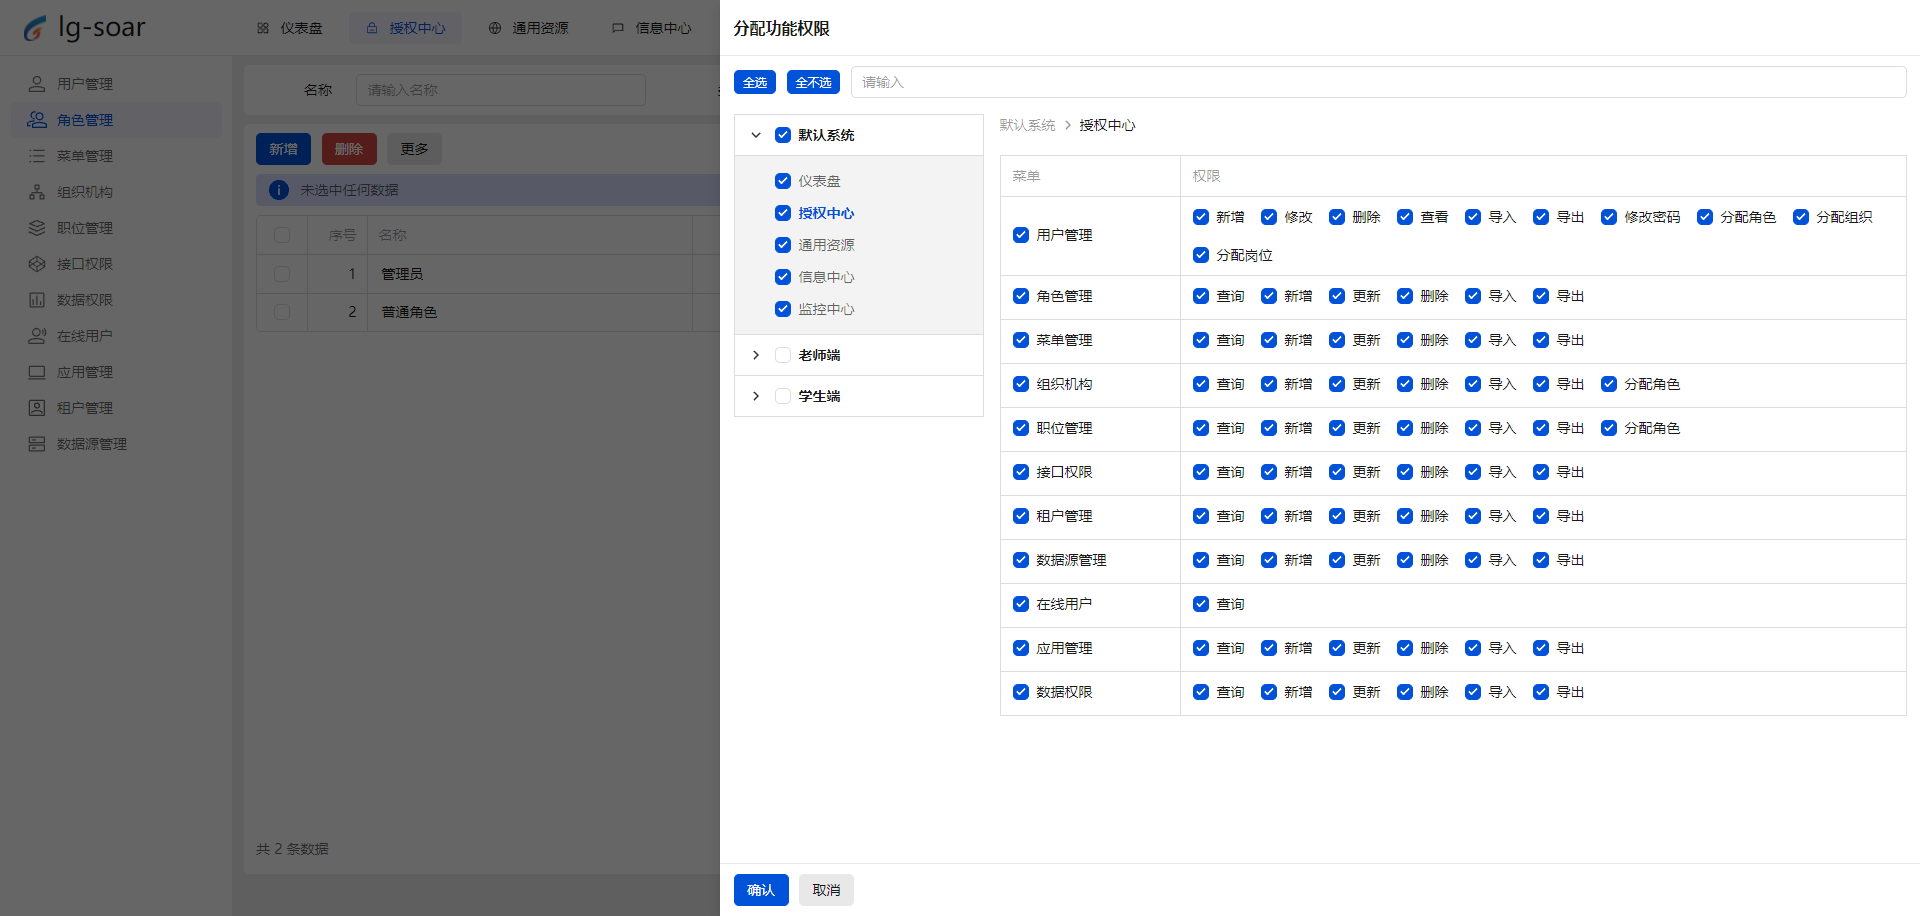Collapse the 默认系统 tree node
The width and height of the screenshot is (1920, 916).
point(756,135)
